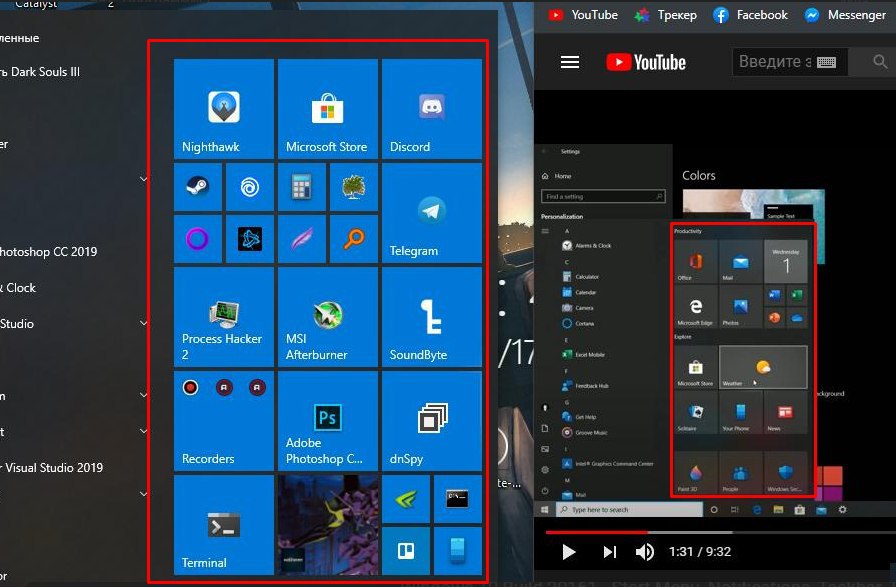Open the YouTube bookmark

click(x=583, y=15)
